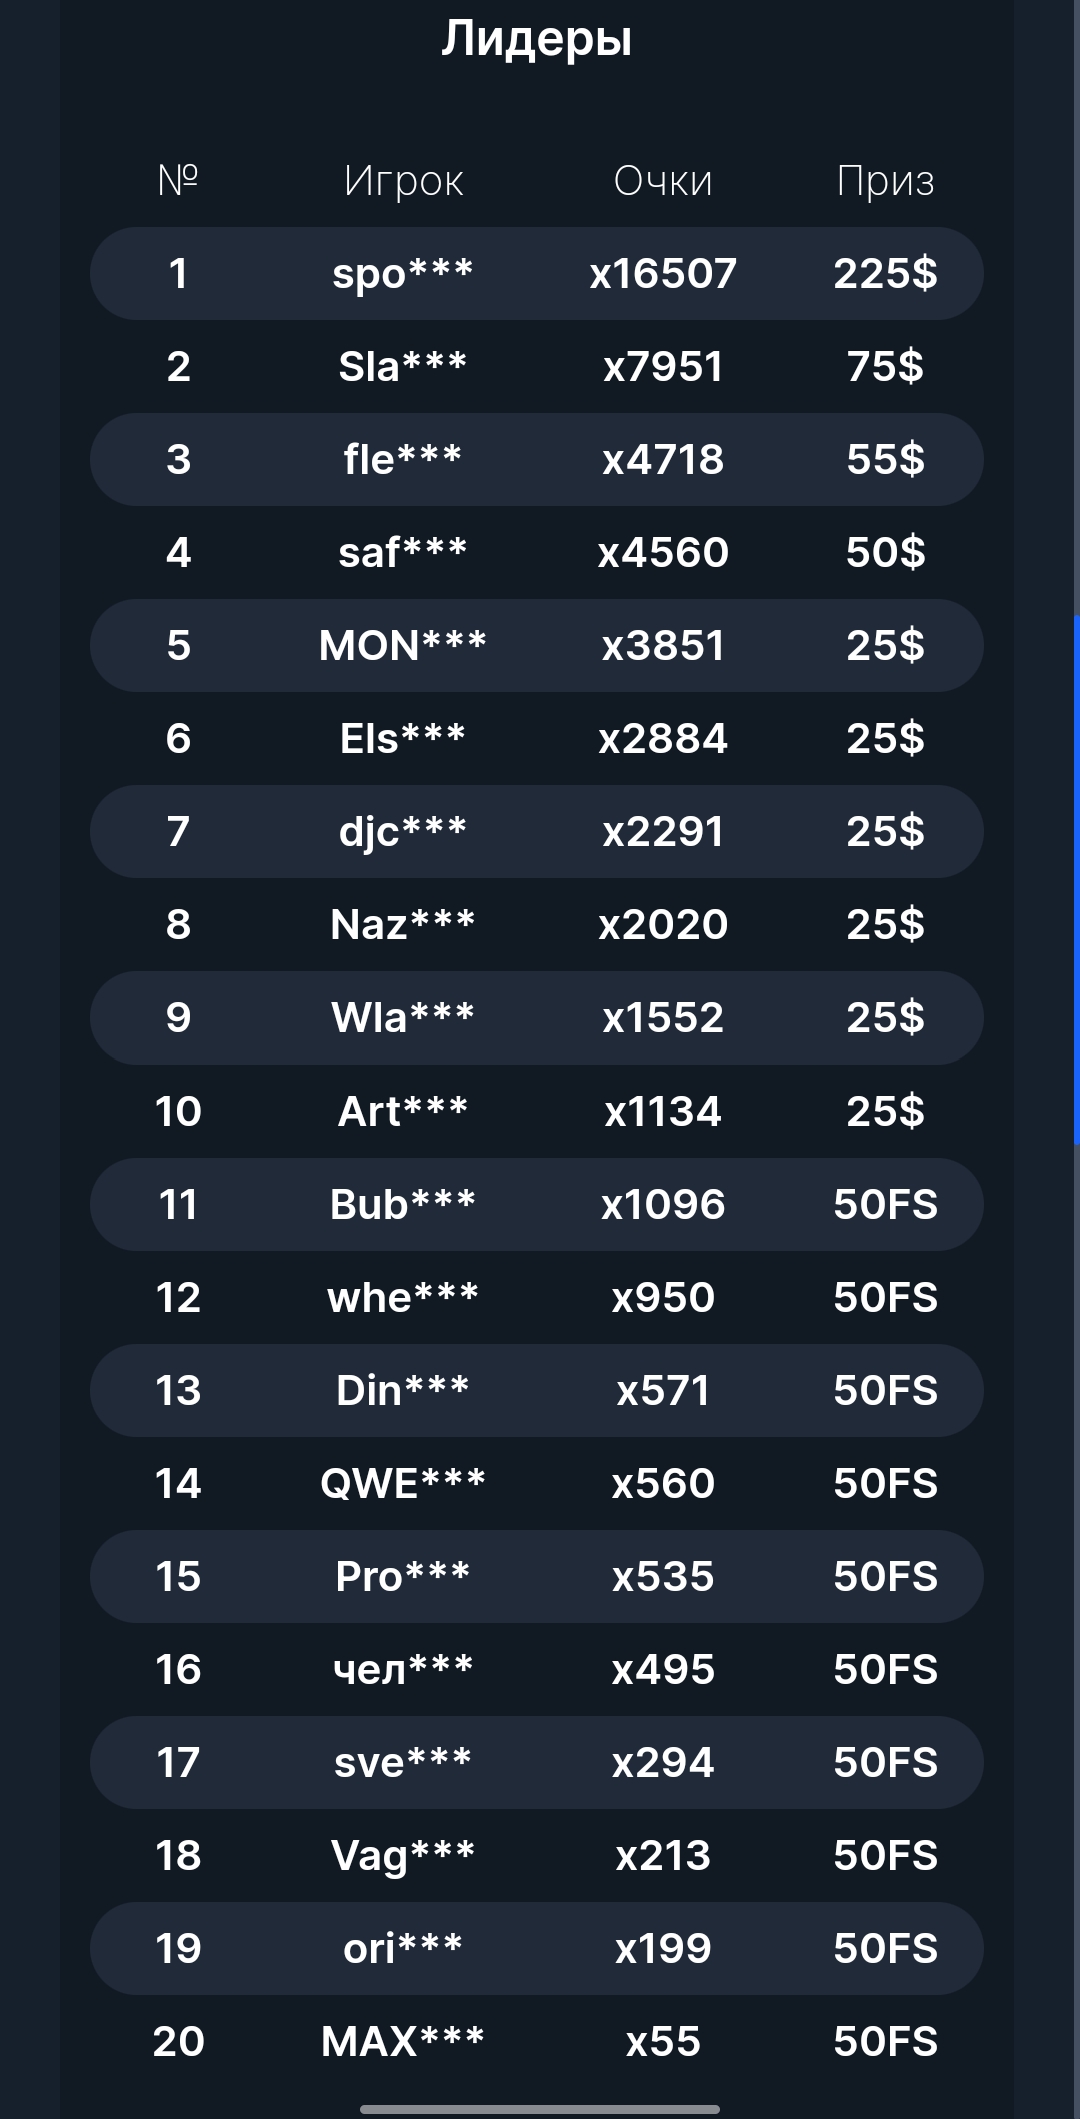Click the Приз column header

tap(885, 181)
